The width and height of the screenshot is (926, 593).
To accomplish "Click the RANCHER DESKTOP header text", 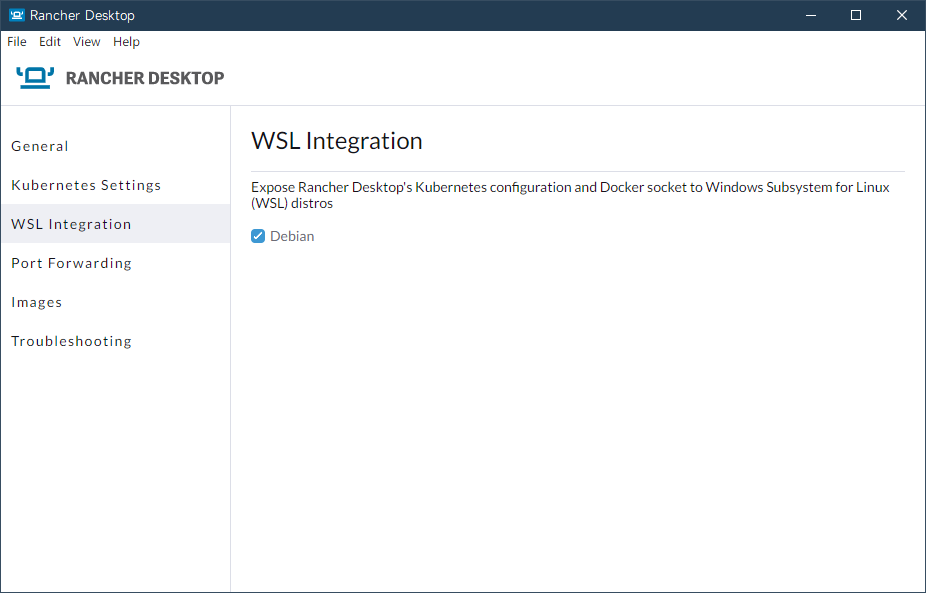I will pos(145,78).
